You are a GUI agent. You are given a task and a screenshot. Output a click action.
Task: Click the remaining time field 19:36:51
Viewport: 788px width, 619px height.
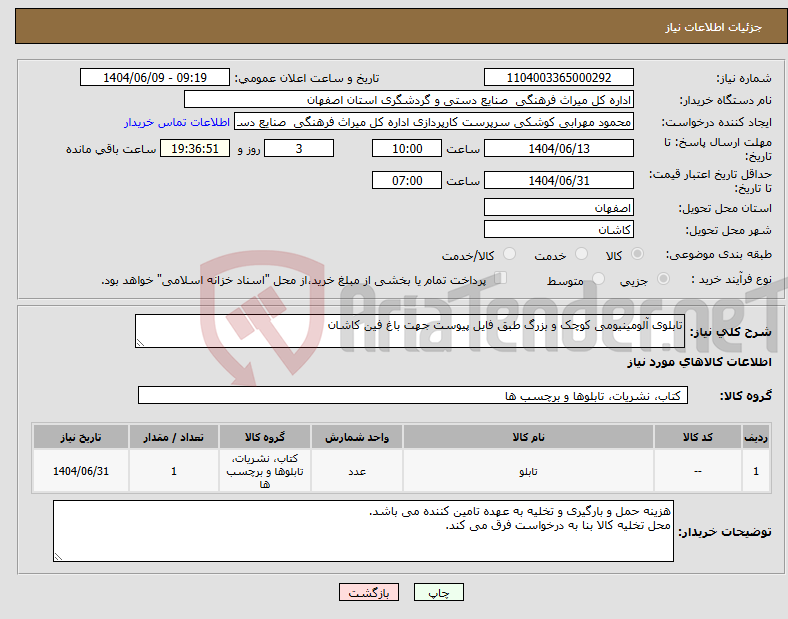195,149
